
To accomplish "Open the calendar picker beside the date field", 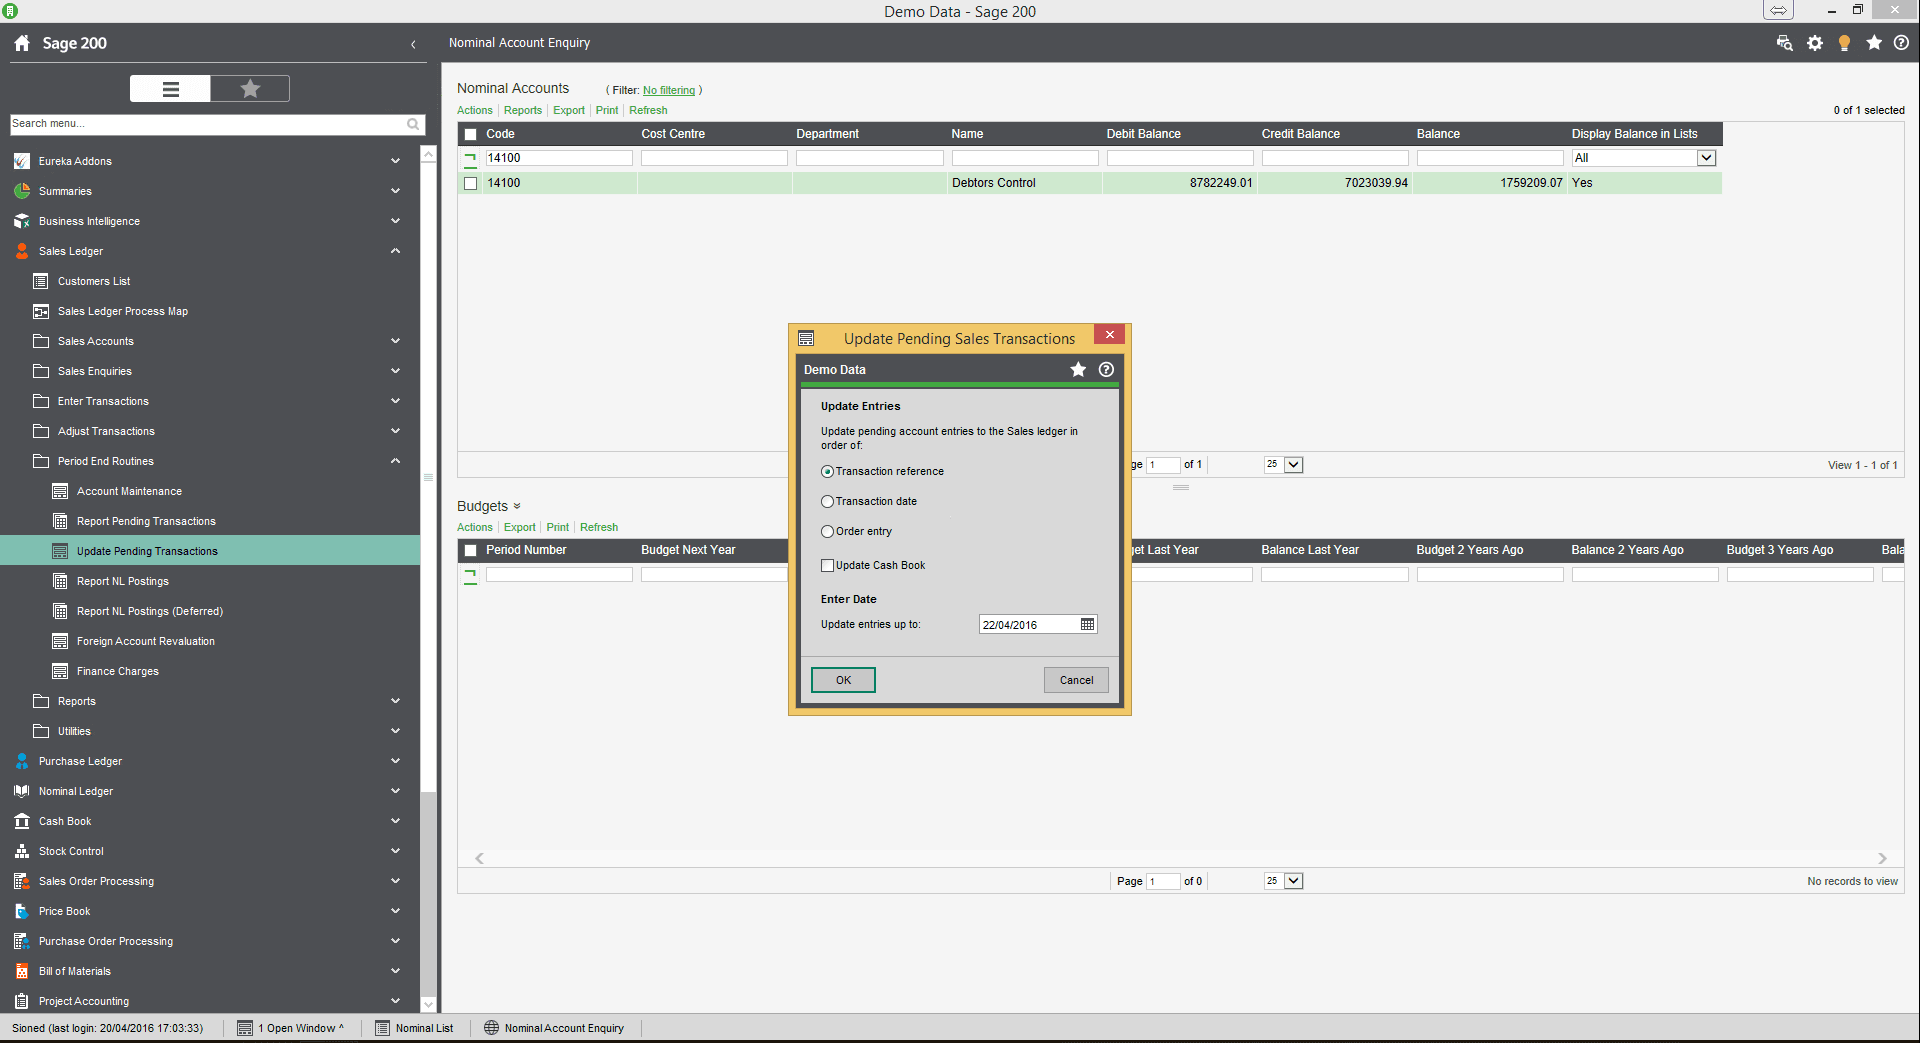I will click(x=1088, y=624).
